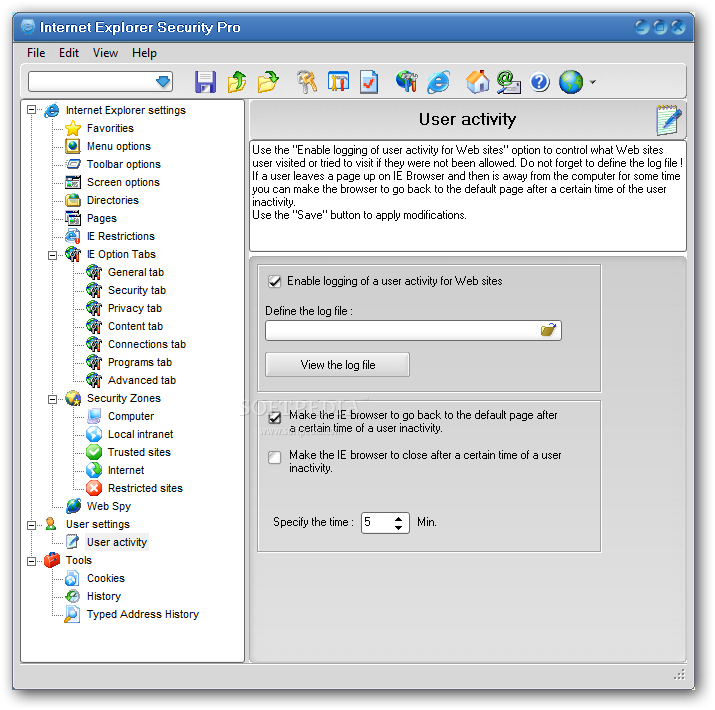Select the Typed Address History icon
The image size is (715, 710).
(72, 614)
